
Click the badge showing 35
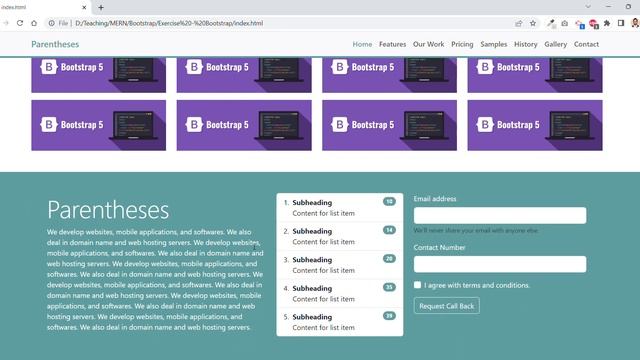(389, 287)
